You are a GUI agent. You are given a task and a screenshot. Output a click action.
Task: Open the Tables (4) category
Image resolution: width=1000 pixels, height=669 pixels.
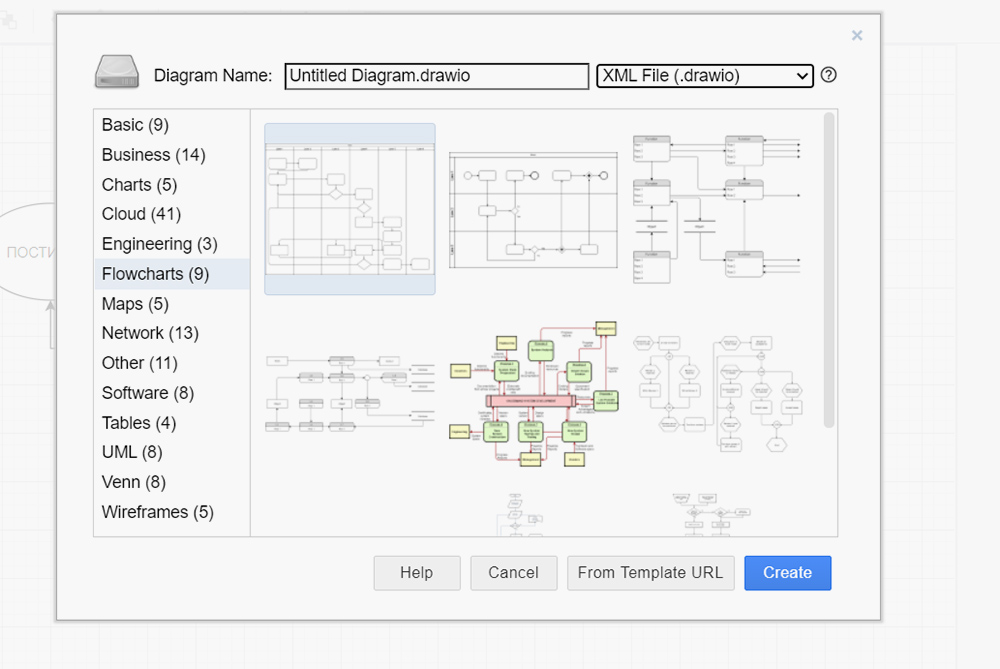click(x=172, y=423)
